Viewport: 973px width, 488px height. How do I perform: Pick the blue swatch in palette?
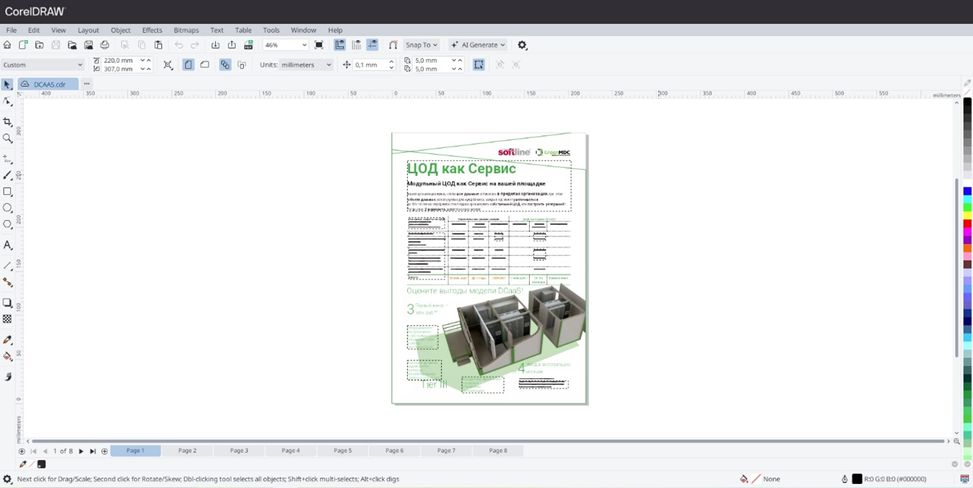[967, 191]
